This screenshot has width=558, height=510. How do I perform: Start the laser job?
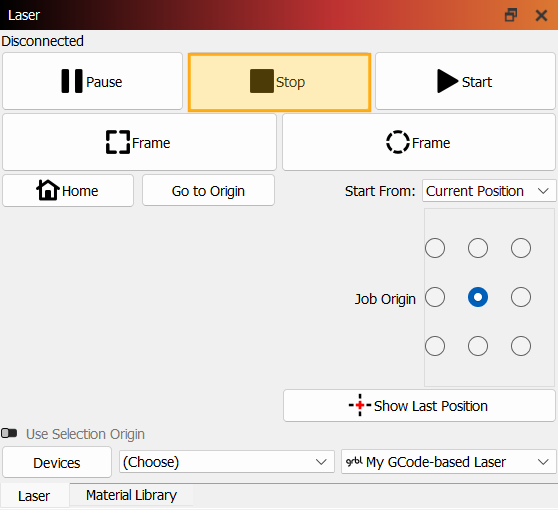tap(465, 82)
